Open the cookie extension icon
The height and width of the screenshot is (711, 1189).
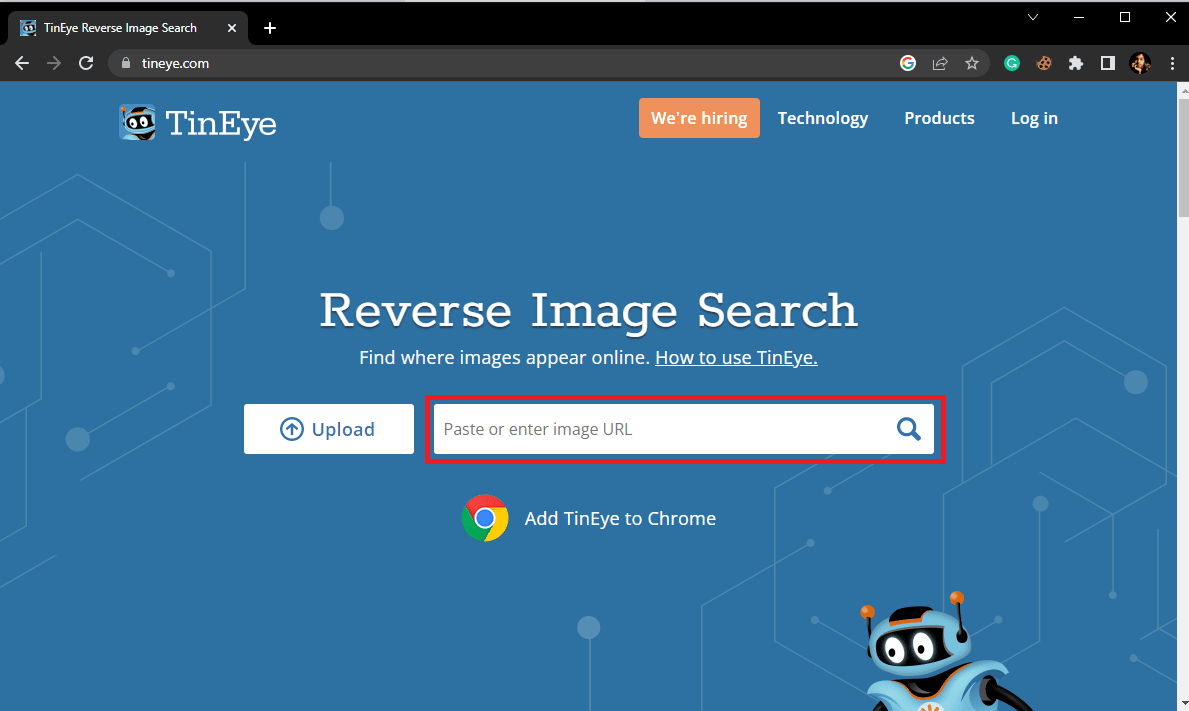coord(1044,64)
